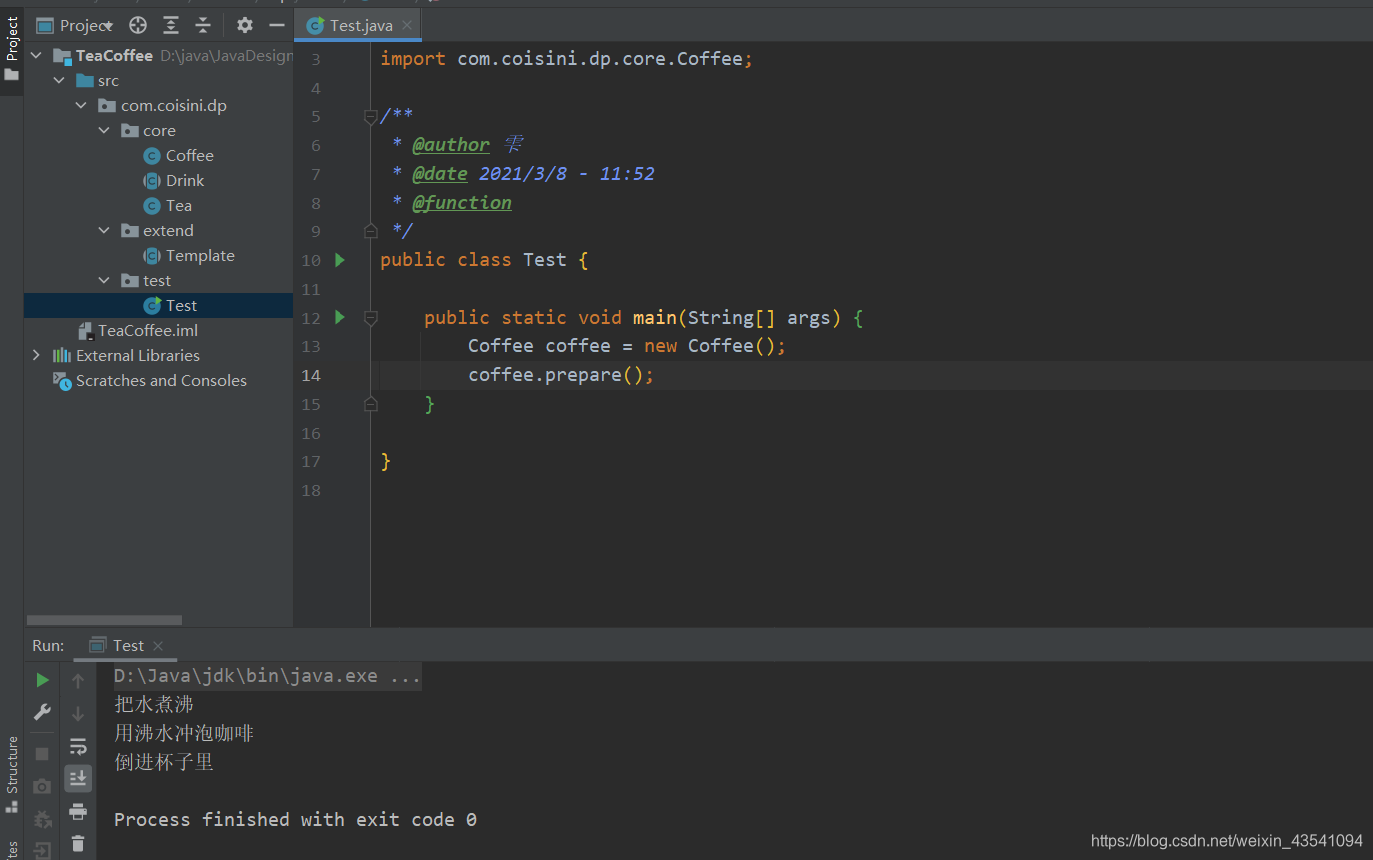Collapse the TeaCoffee project root node

point(37,55)
